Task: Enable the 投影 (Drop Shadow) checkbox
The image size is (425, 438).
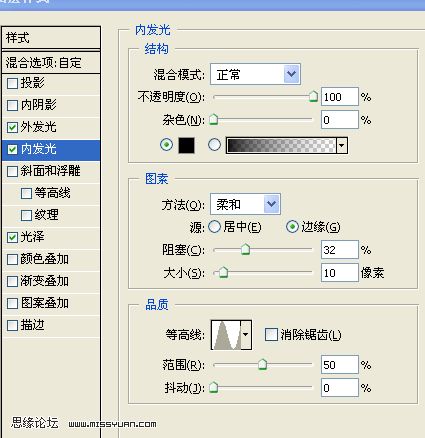Action: point(12,83)
